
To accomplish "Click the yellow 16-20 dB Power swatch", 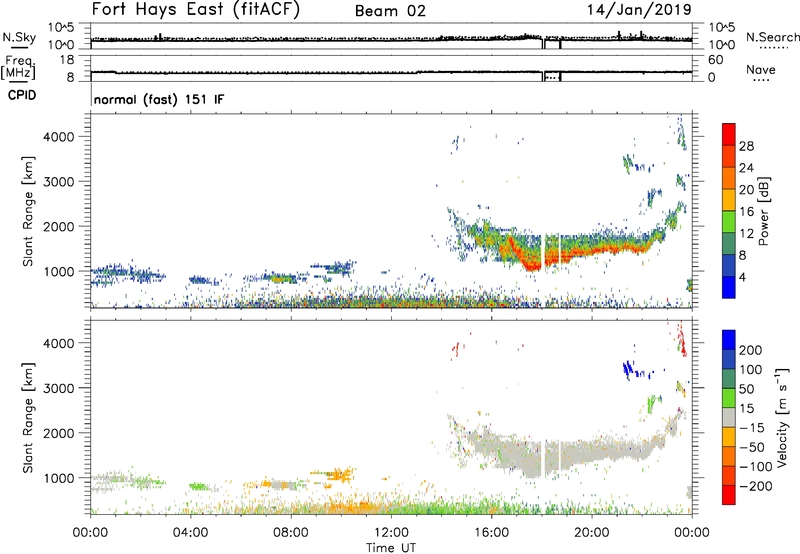I will click(x=729, y=199).
